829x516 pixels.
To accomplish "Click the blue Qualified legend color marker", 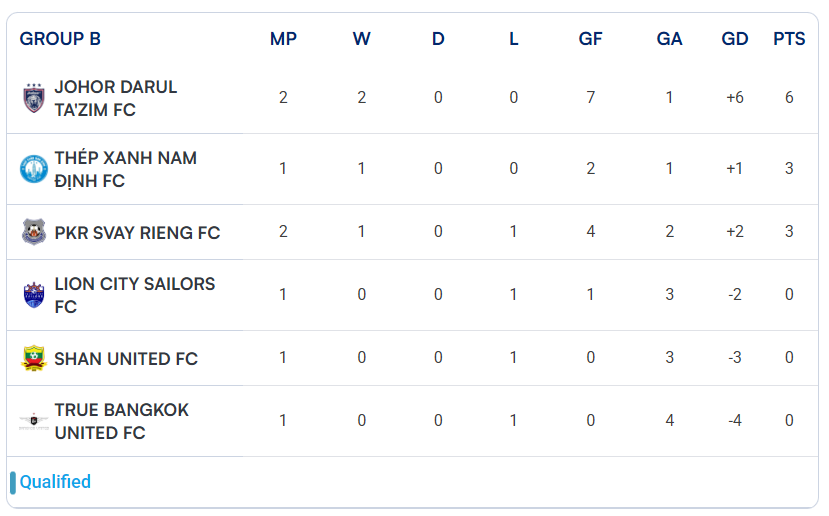I will tap(13, 482).
